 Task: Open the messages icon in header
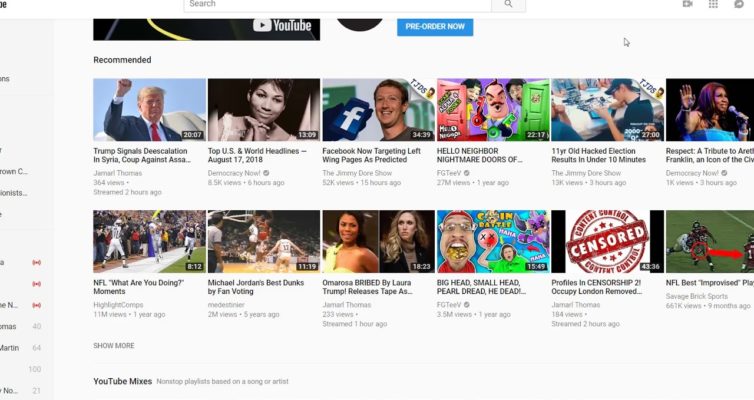[x=739, y=4]
